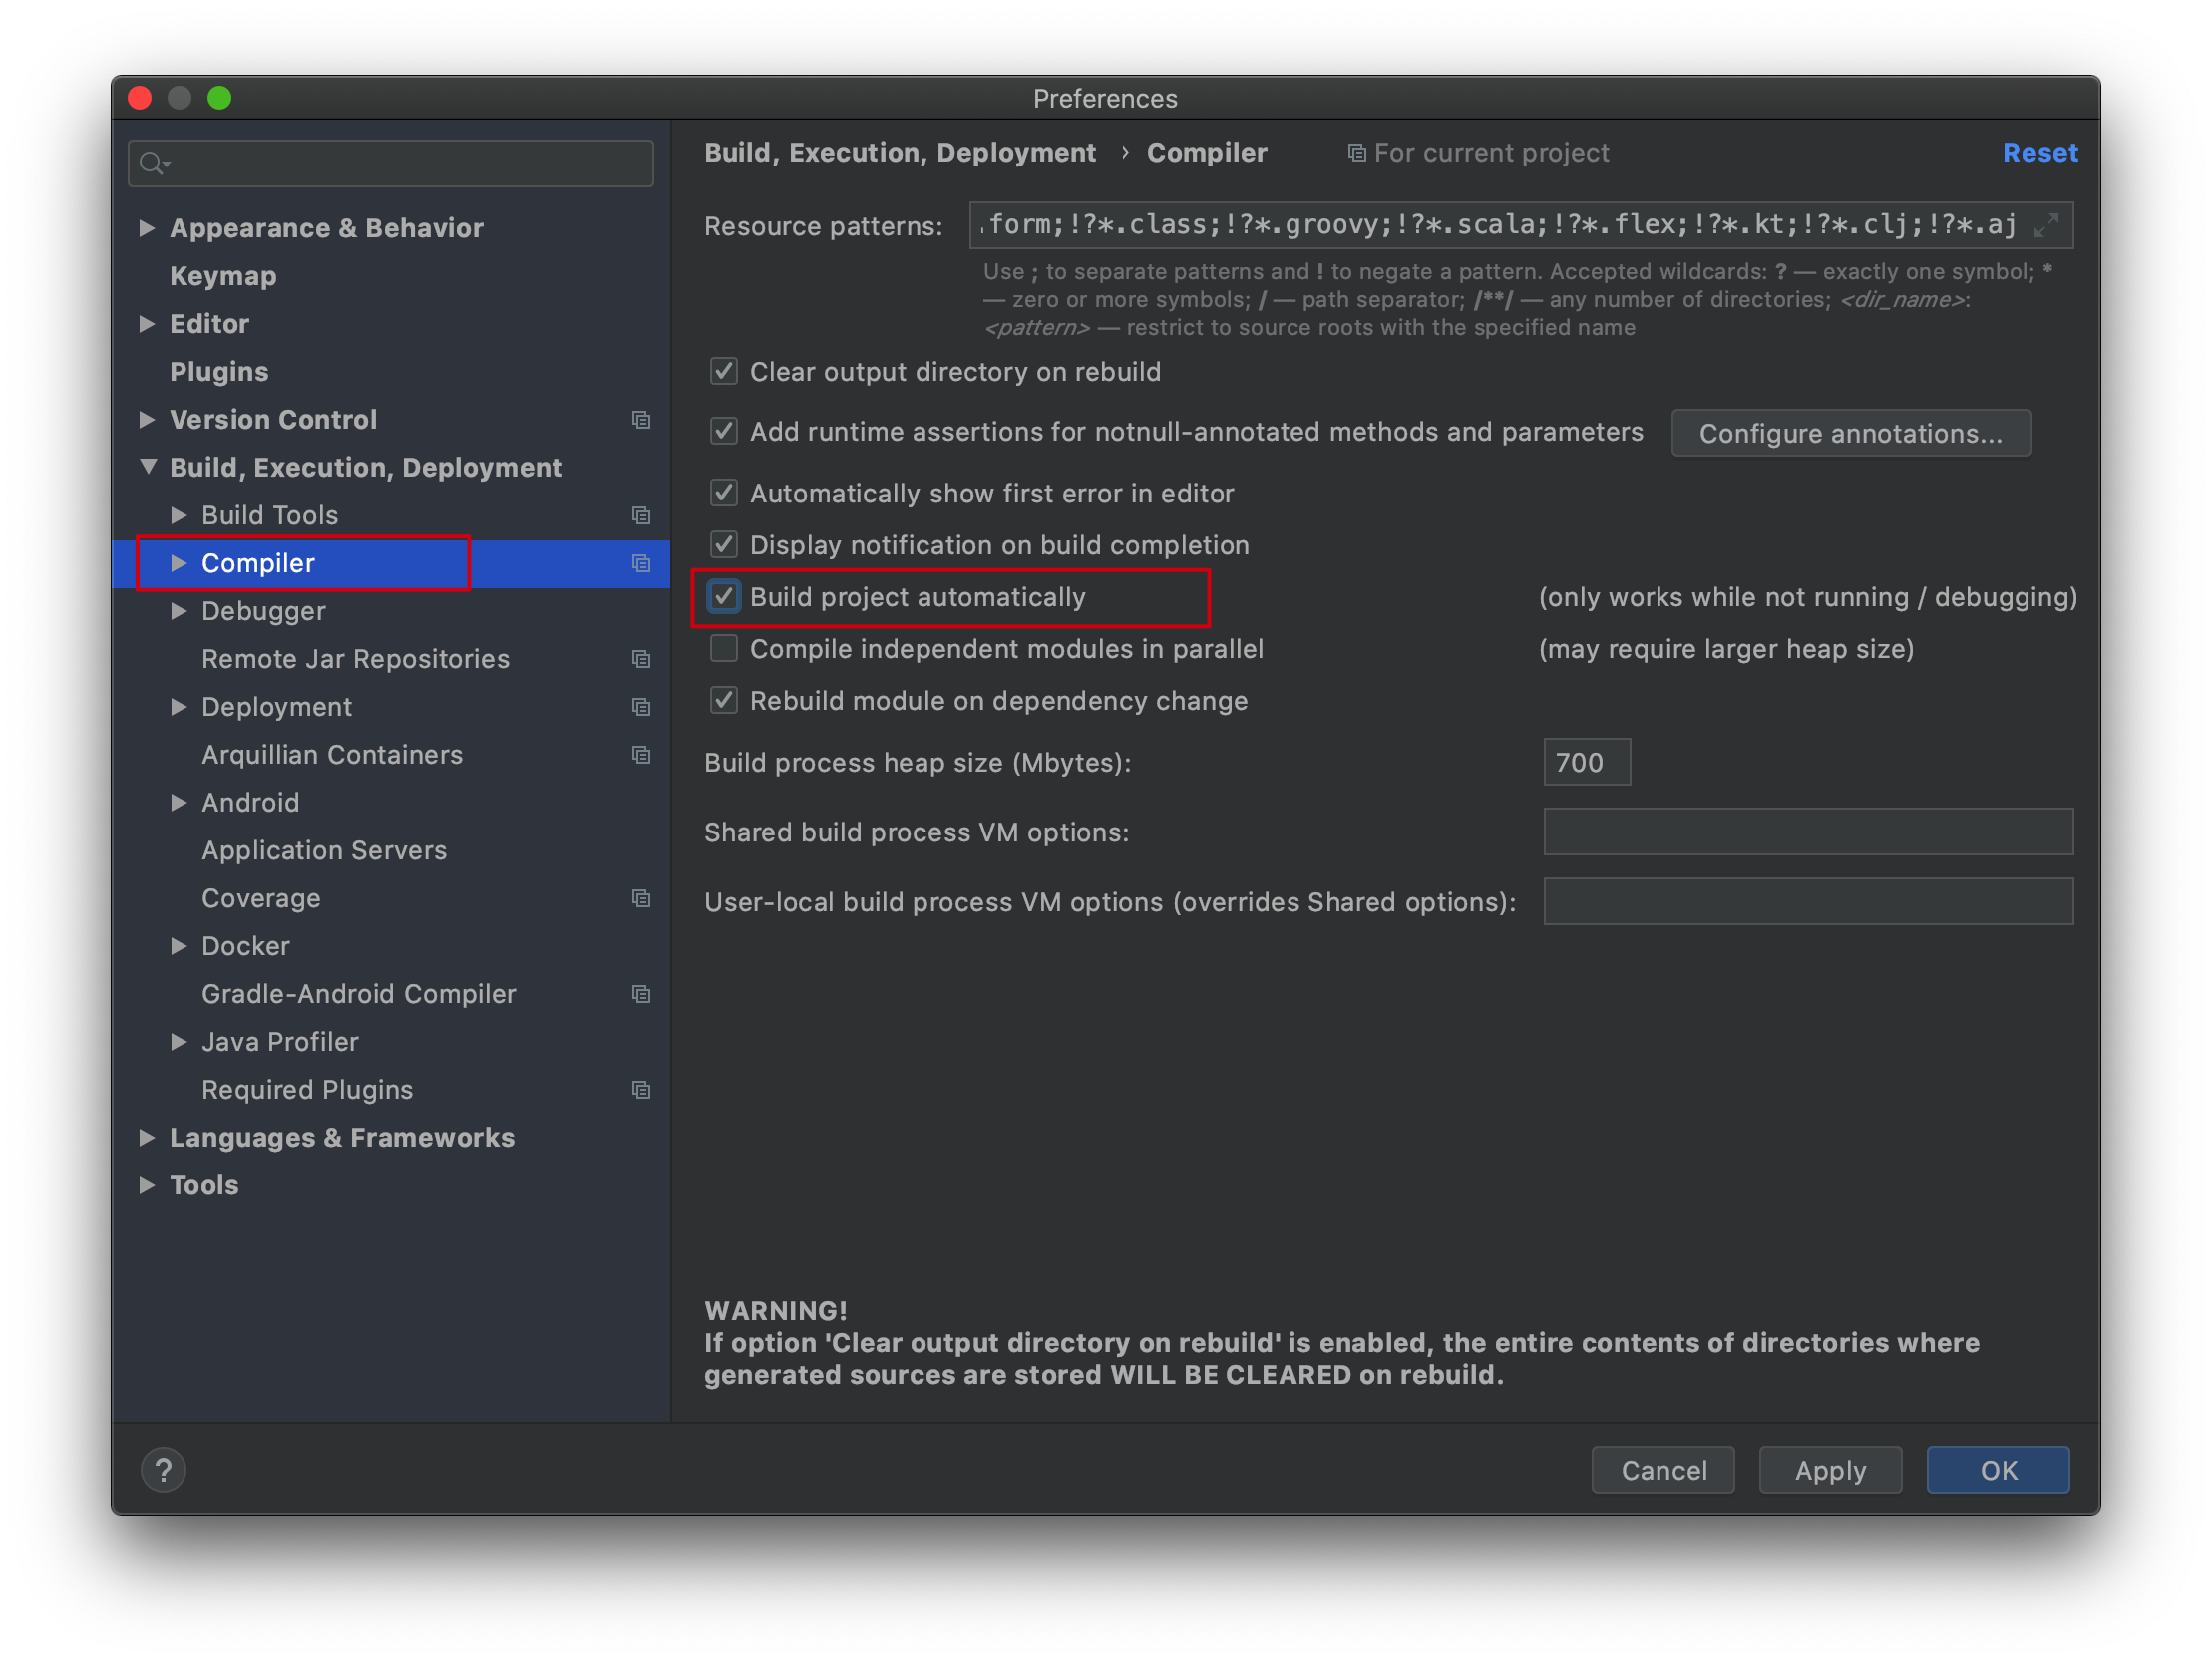The image size is (2212, 1663).
Task: Click project-level icon next to Version Control
Action: pyautogui.click(x=641, y=420)
